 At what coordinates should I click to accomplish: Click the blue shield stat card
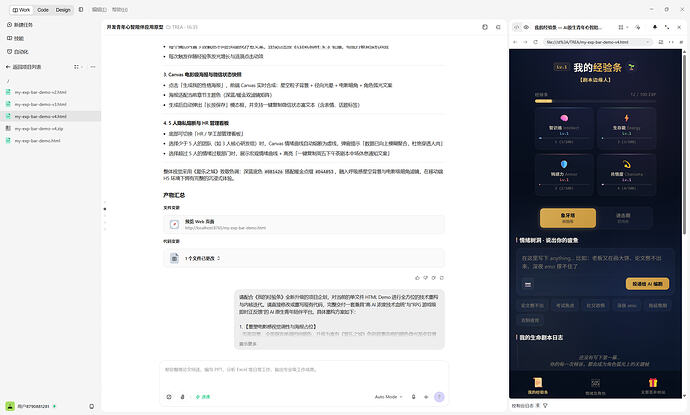[564, 174]
